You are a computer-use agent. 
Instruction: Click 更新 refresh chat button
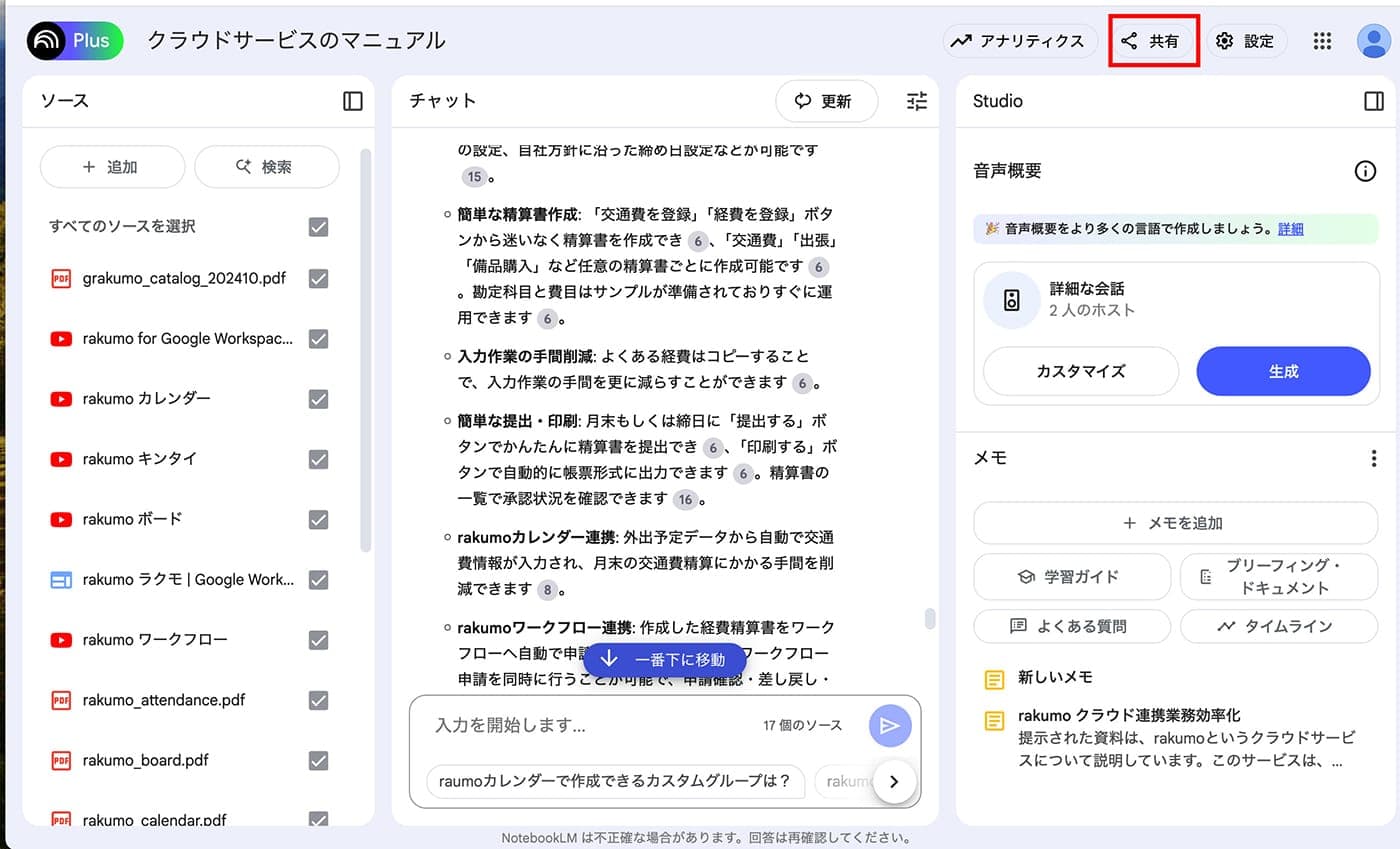point(826,101)
